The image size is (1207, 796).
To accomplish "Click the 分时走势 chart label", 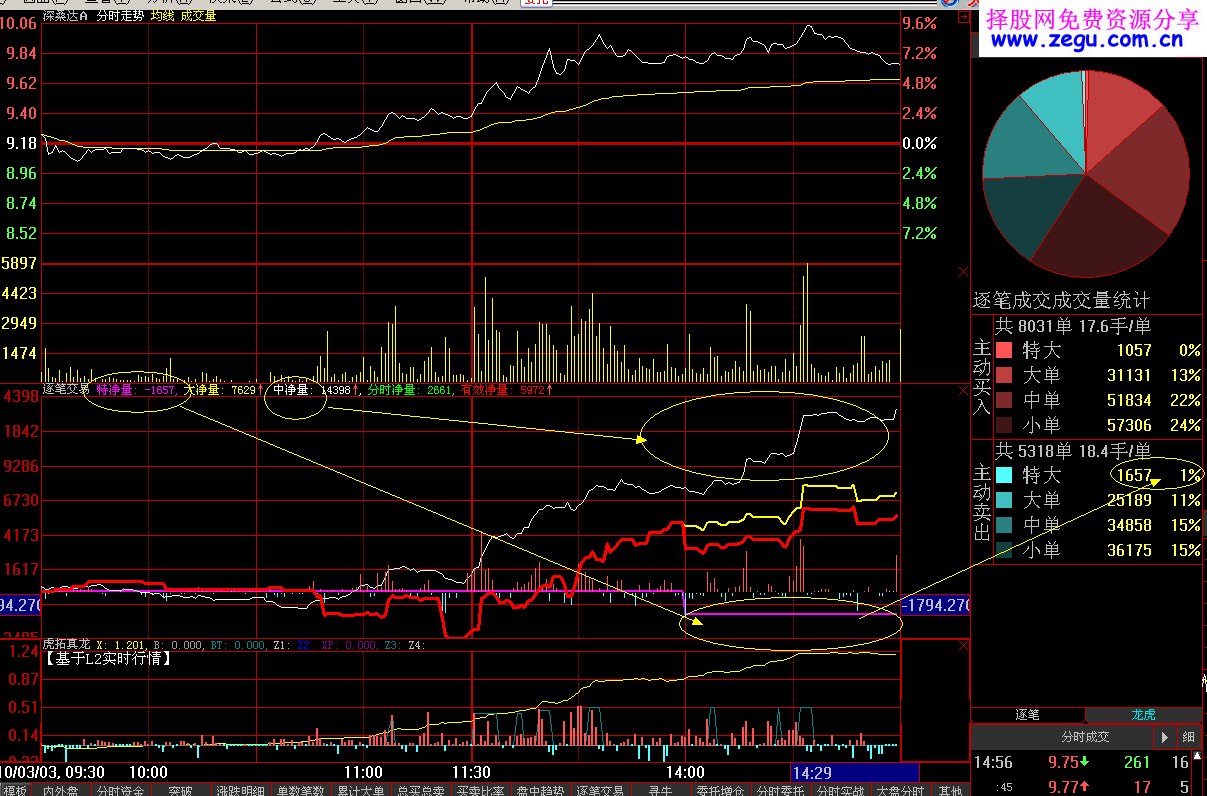I will click(120, 16).
